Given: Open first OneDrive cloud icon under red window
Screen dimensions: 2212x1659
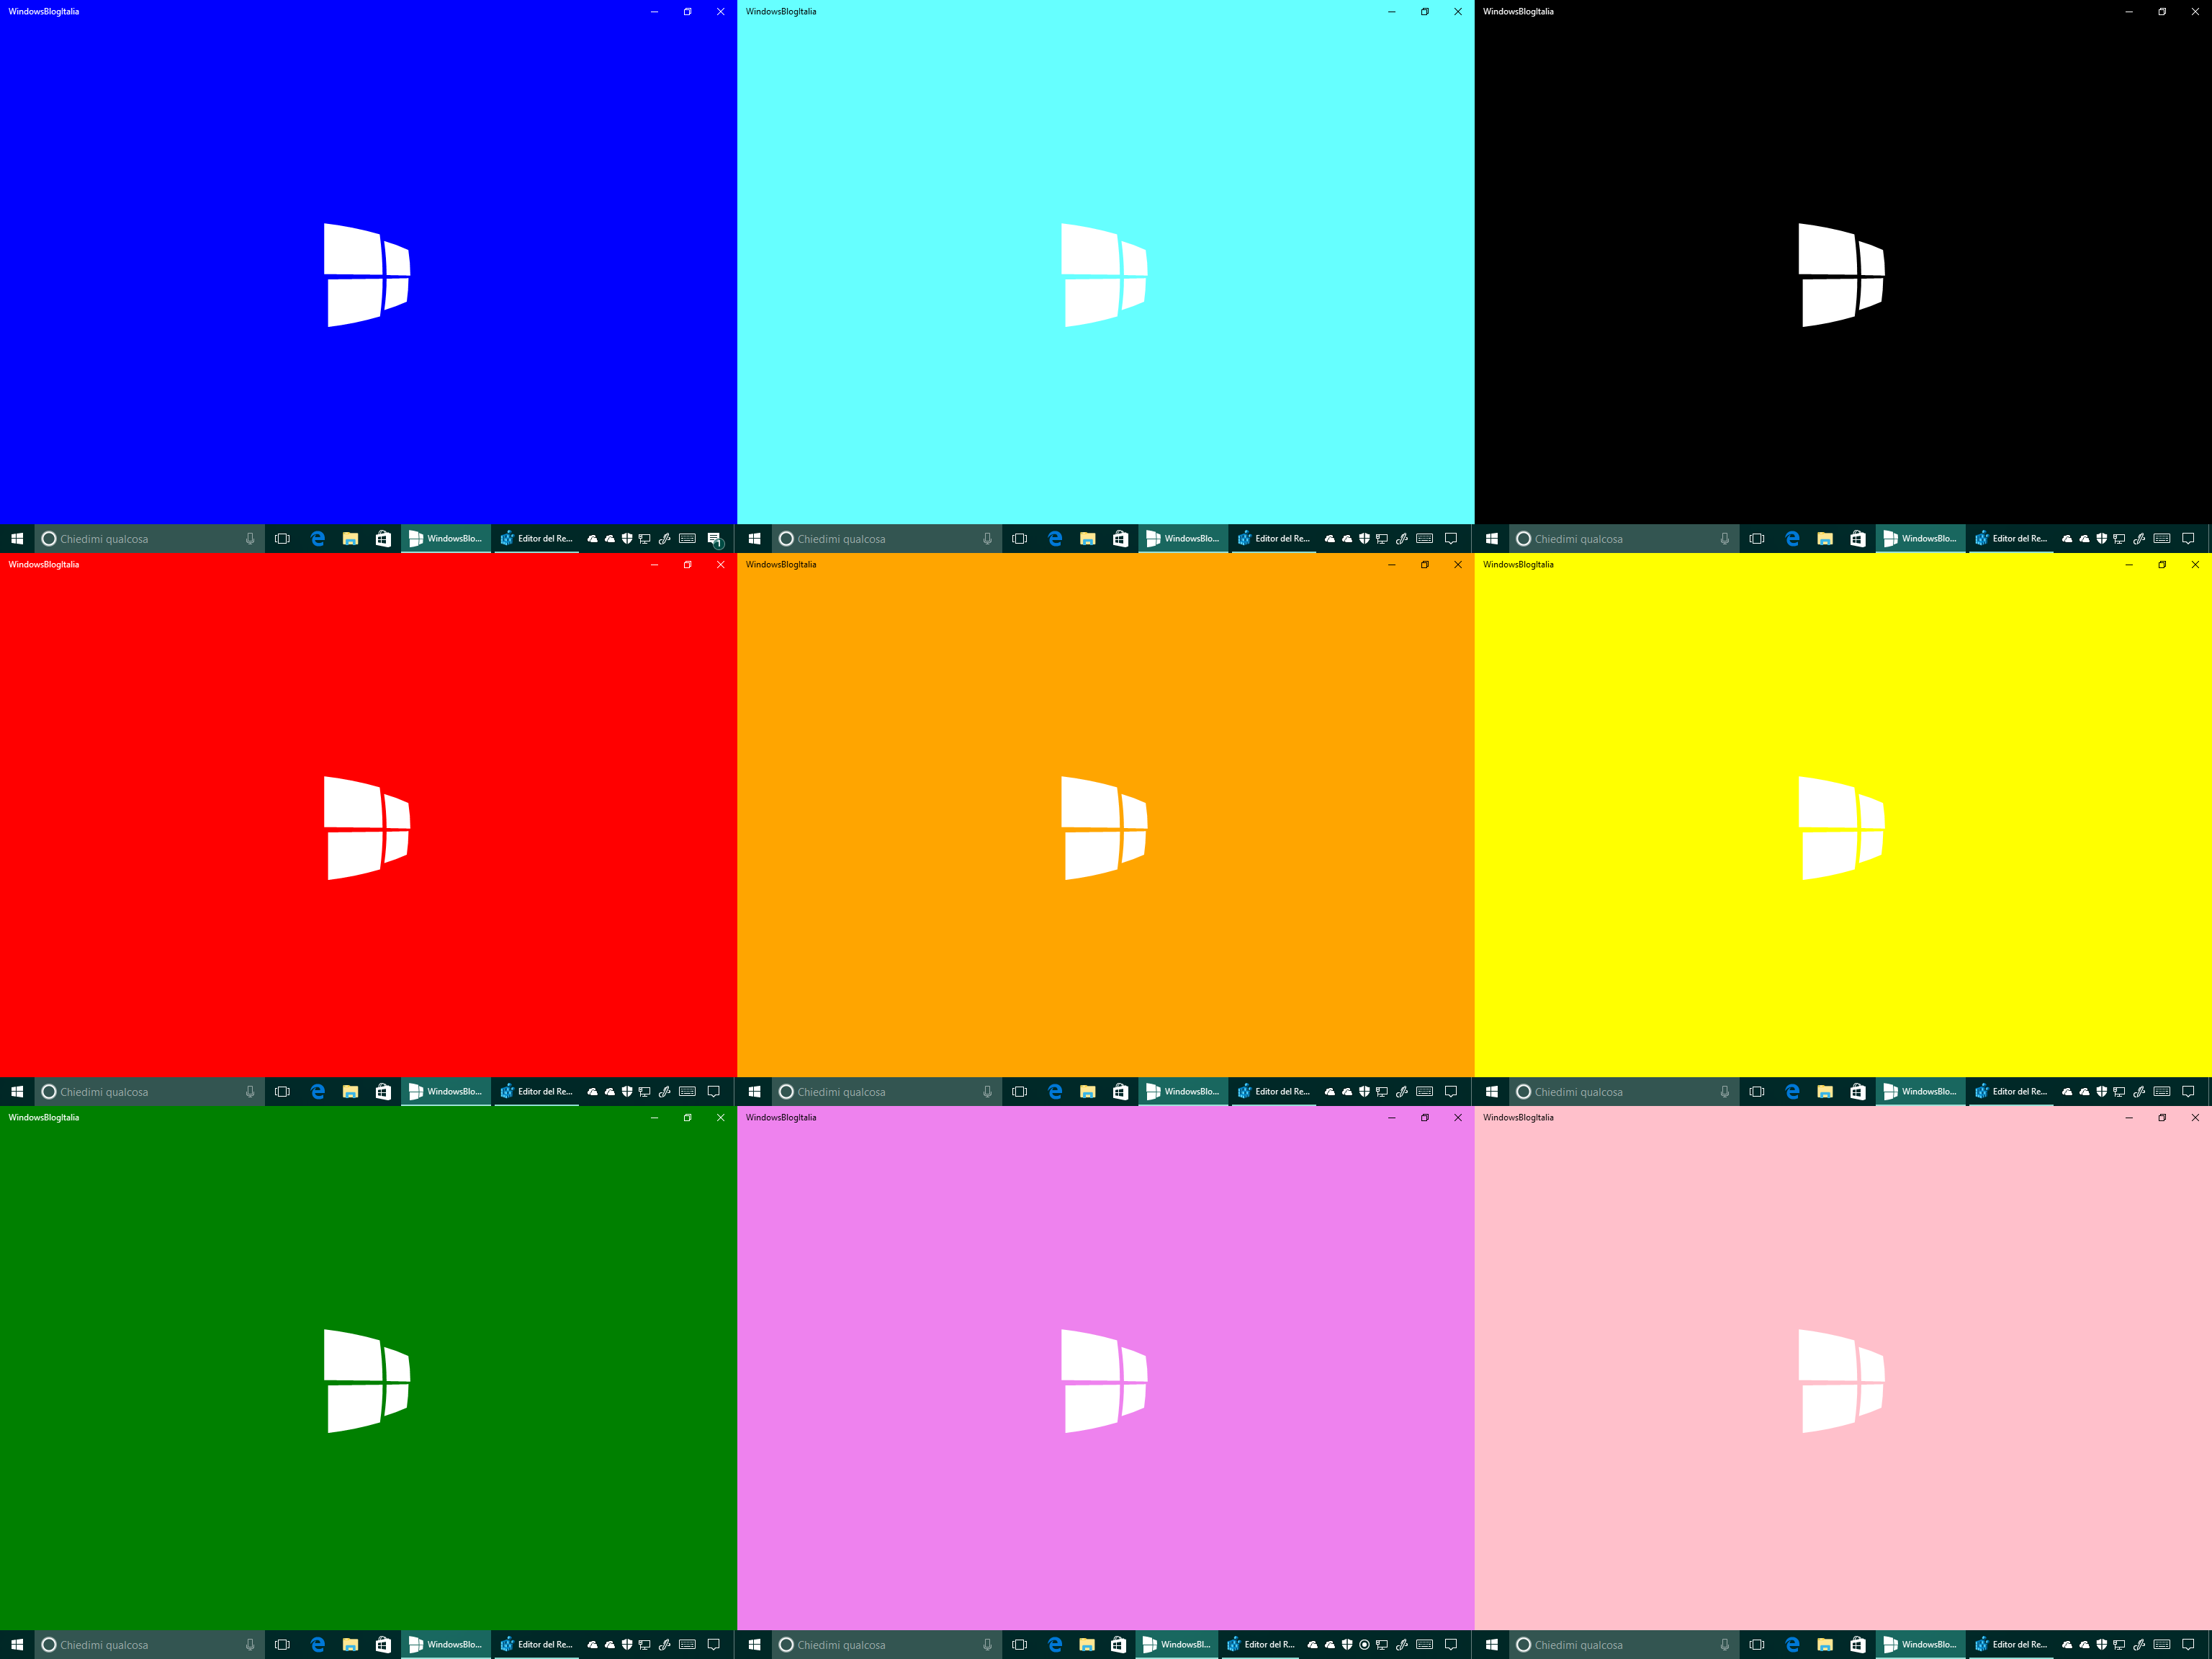Looking at the screenshot, I should pyautogui.click(x=592, y=1092).
